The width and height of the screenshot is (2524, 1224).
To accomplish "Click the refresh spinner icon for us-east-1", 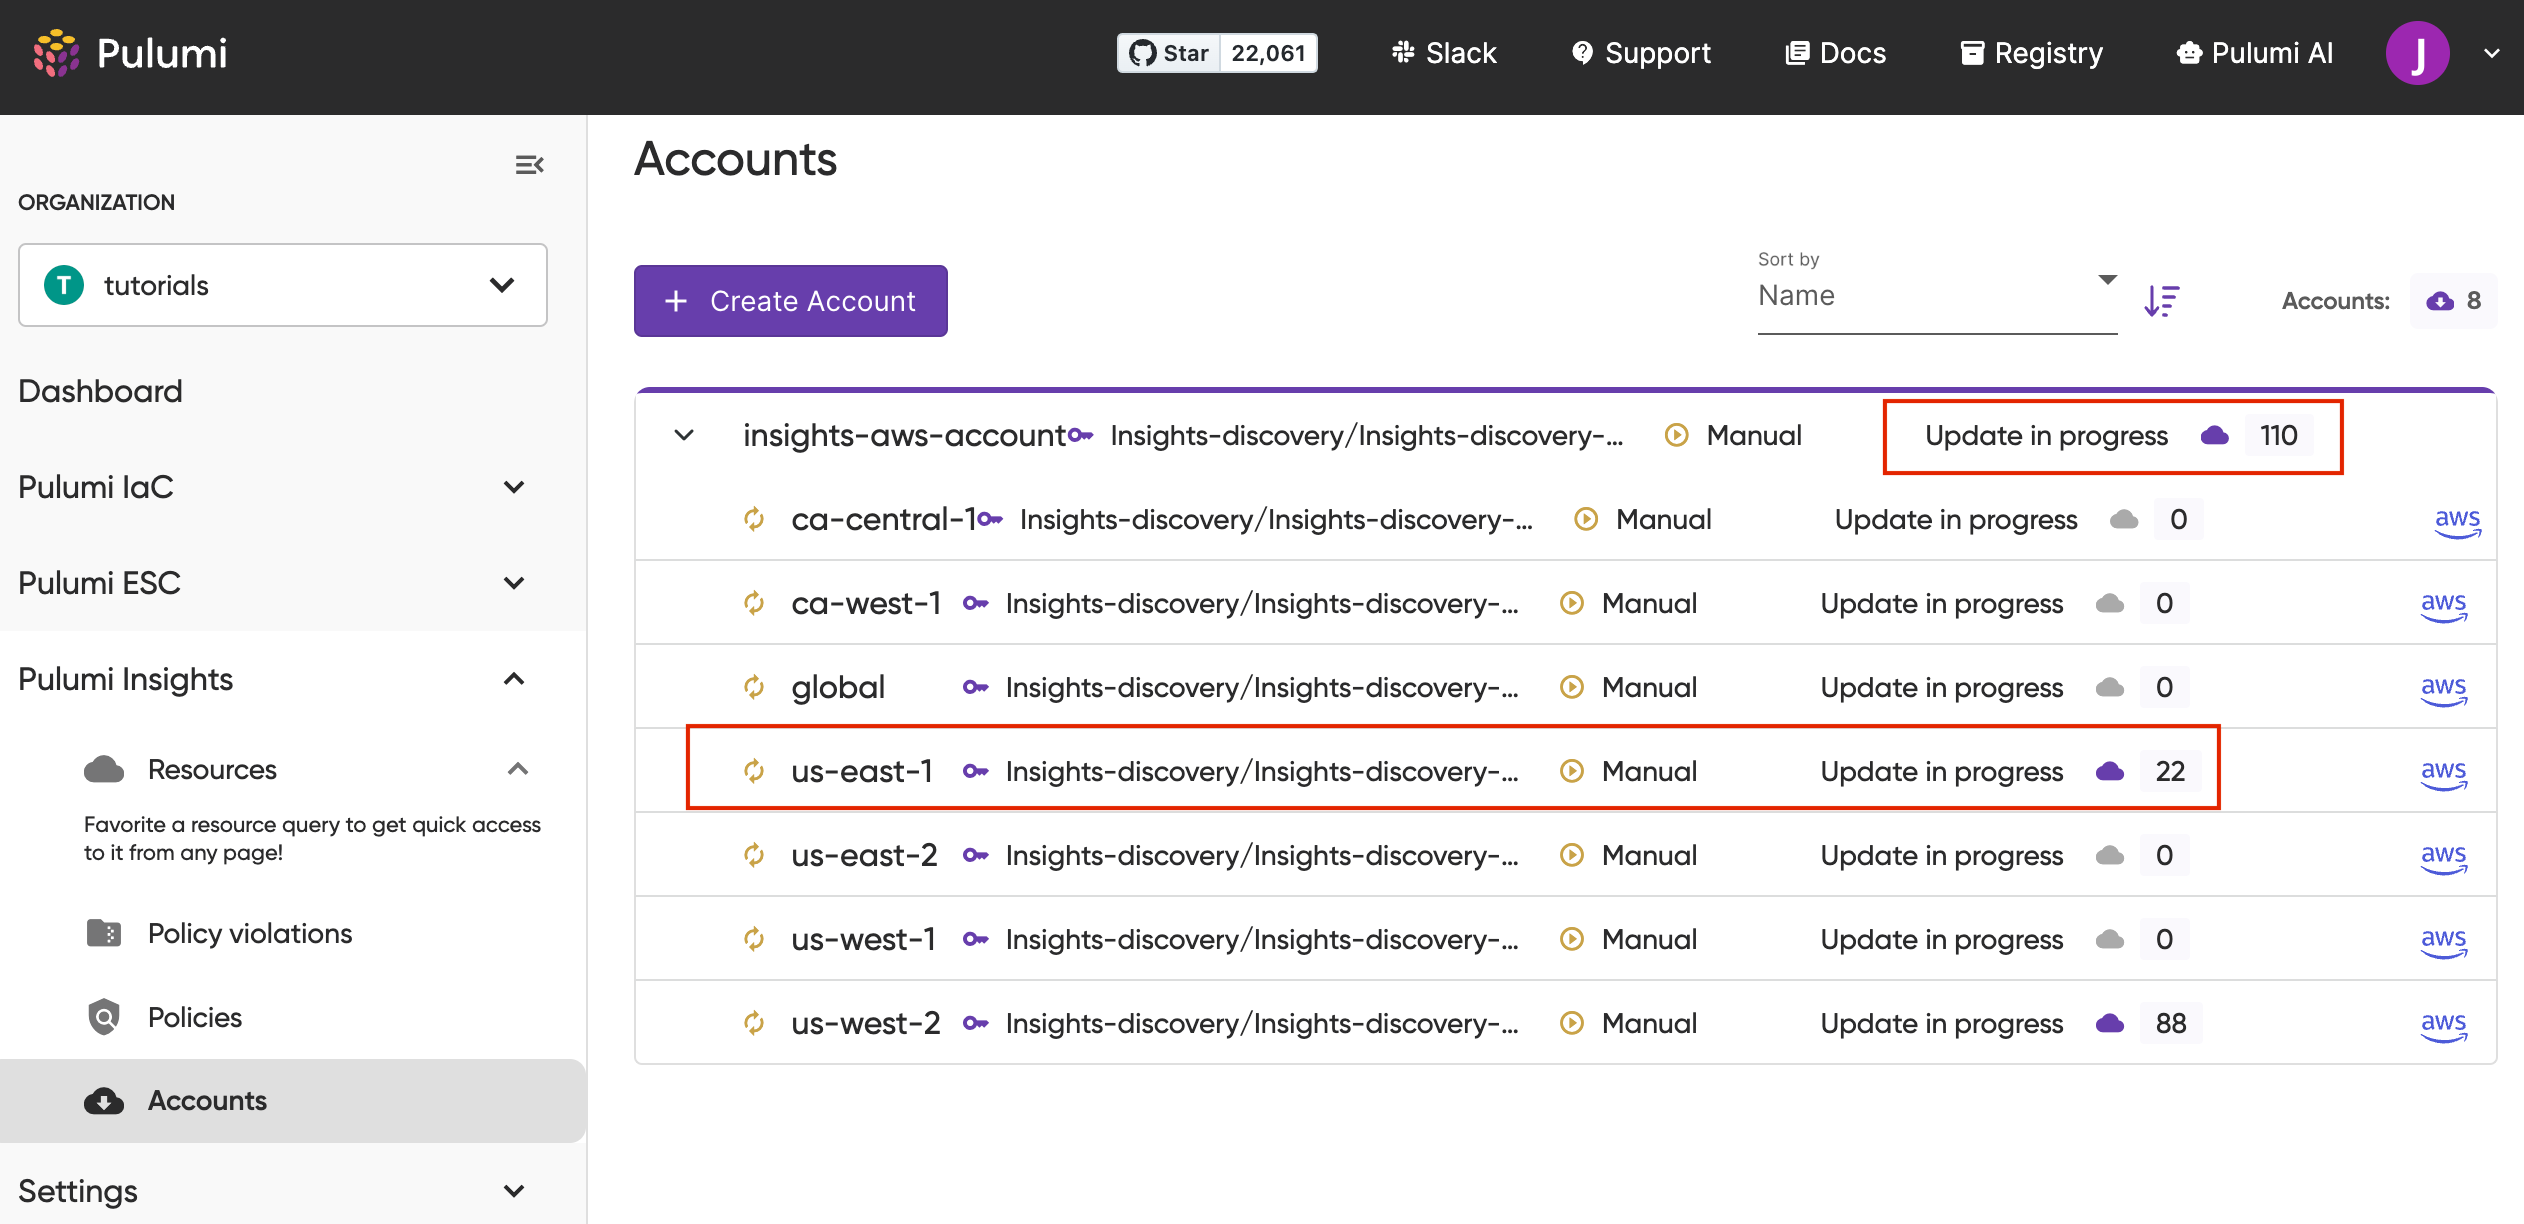I will pos(754,771).
